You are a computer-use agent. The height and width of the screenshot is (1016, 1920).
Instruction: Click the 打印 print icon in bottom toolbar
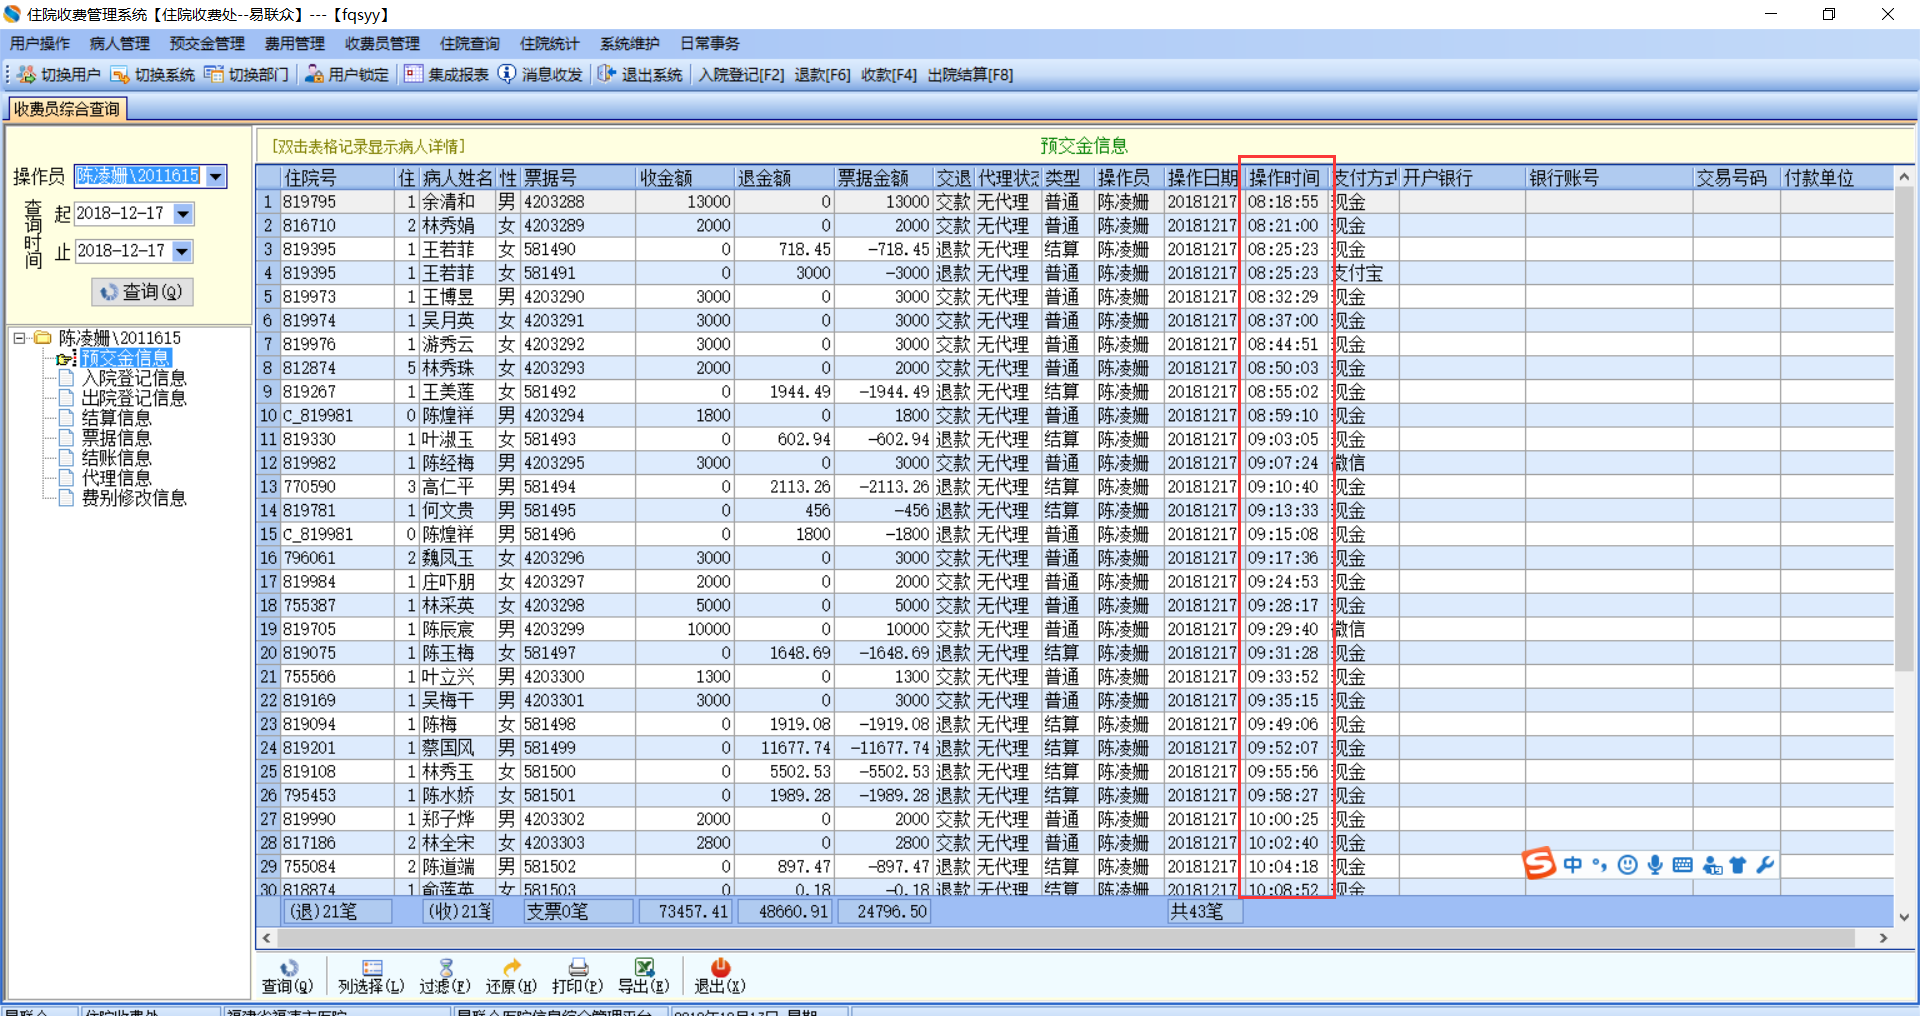pyautogui.click(x=577, y=968)
